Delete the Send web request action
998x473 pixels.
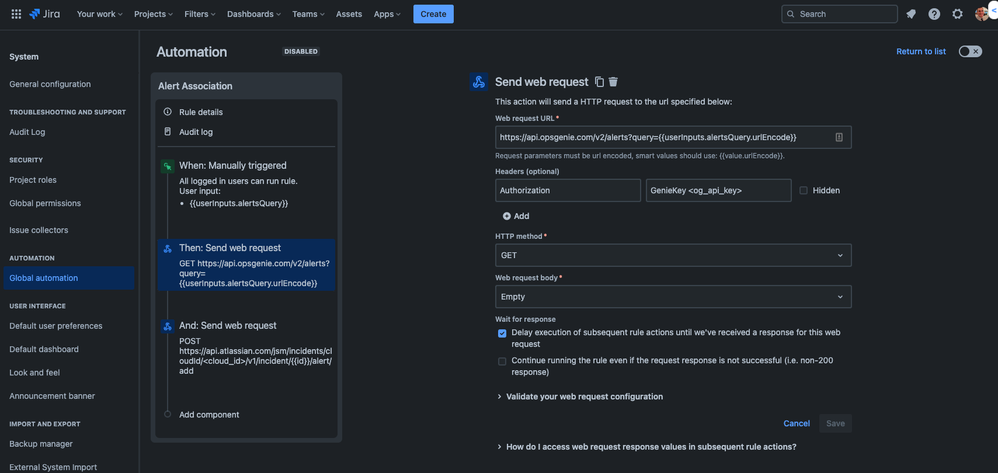point(613,81)
